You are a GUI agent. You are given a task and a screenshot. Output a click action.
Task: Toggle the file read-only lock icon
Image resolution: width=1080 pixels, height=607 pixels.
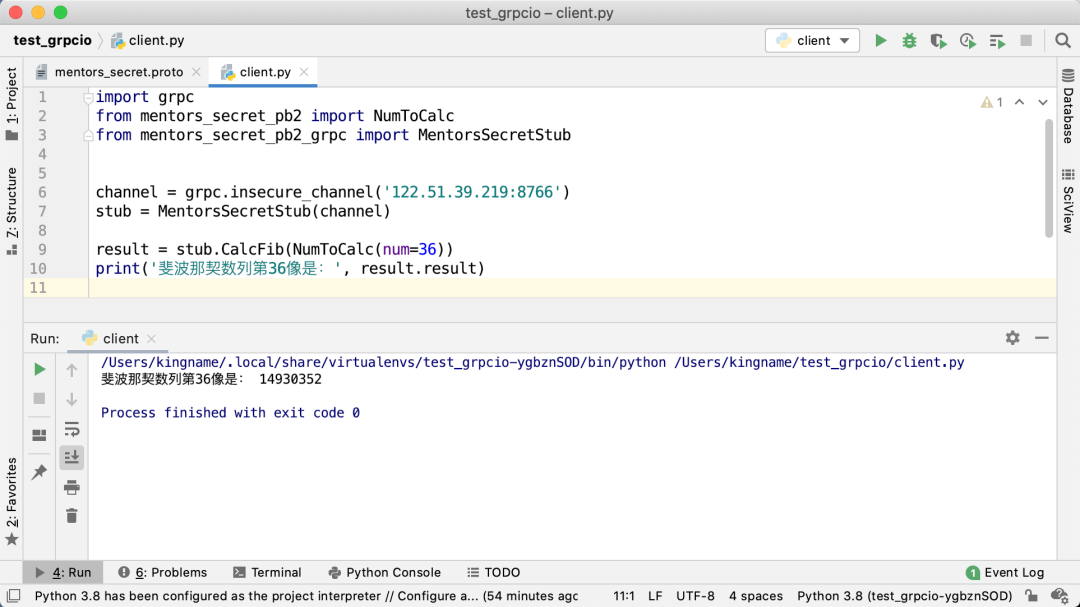(1030, 596)
